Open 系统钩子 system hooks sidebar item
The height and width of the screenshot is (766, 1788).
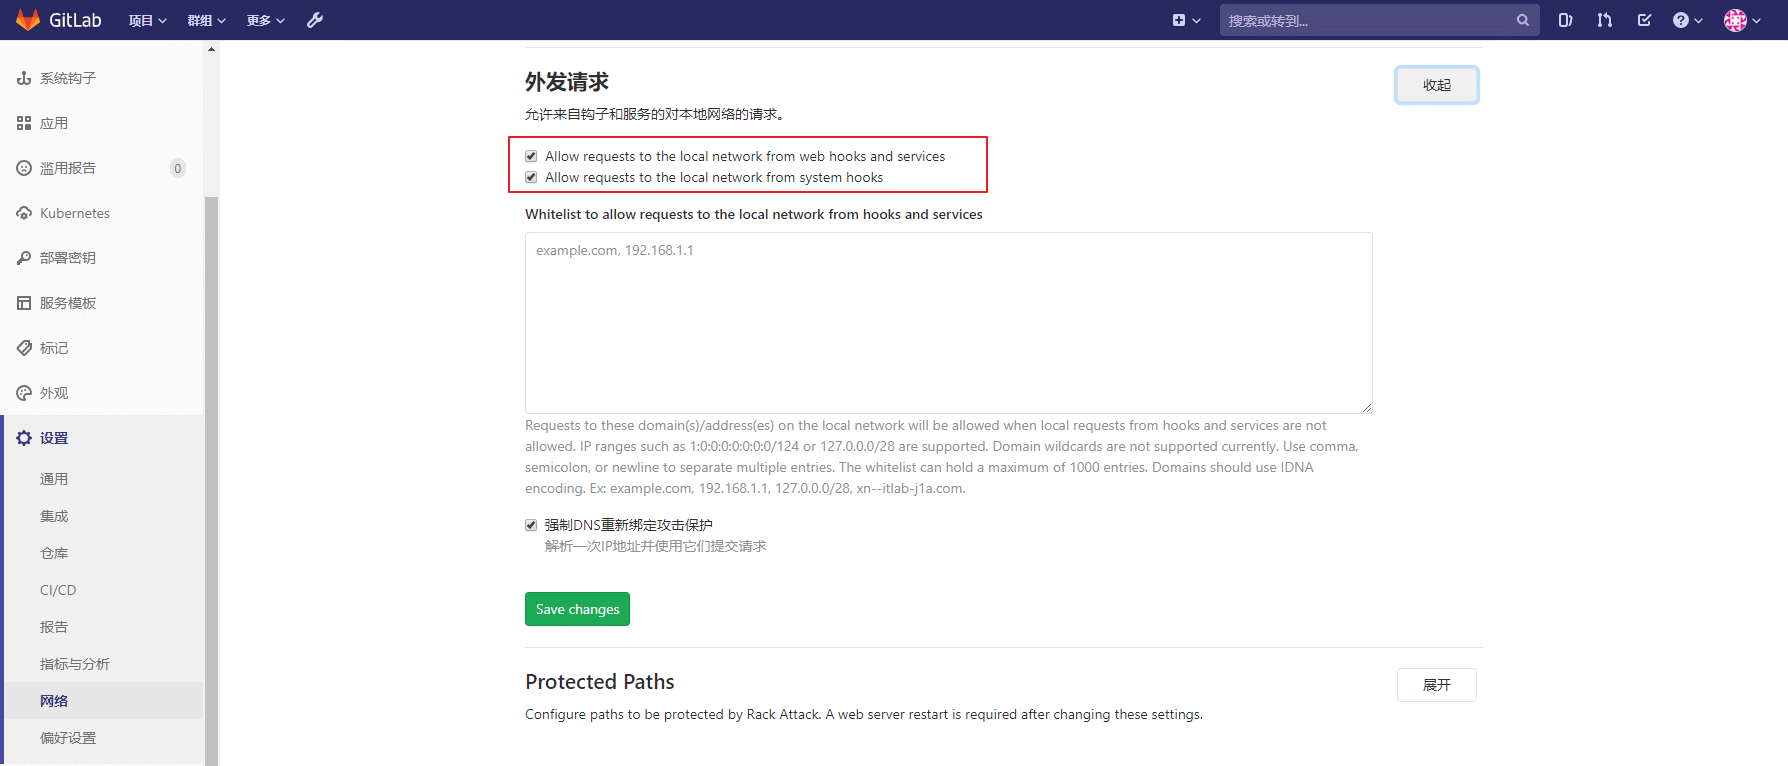point(68,78)
